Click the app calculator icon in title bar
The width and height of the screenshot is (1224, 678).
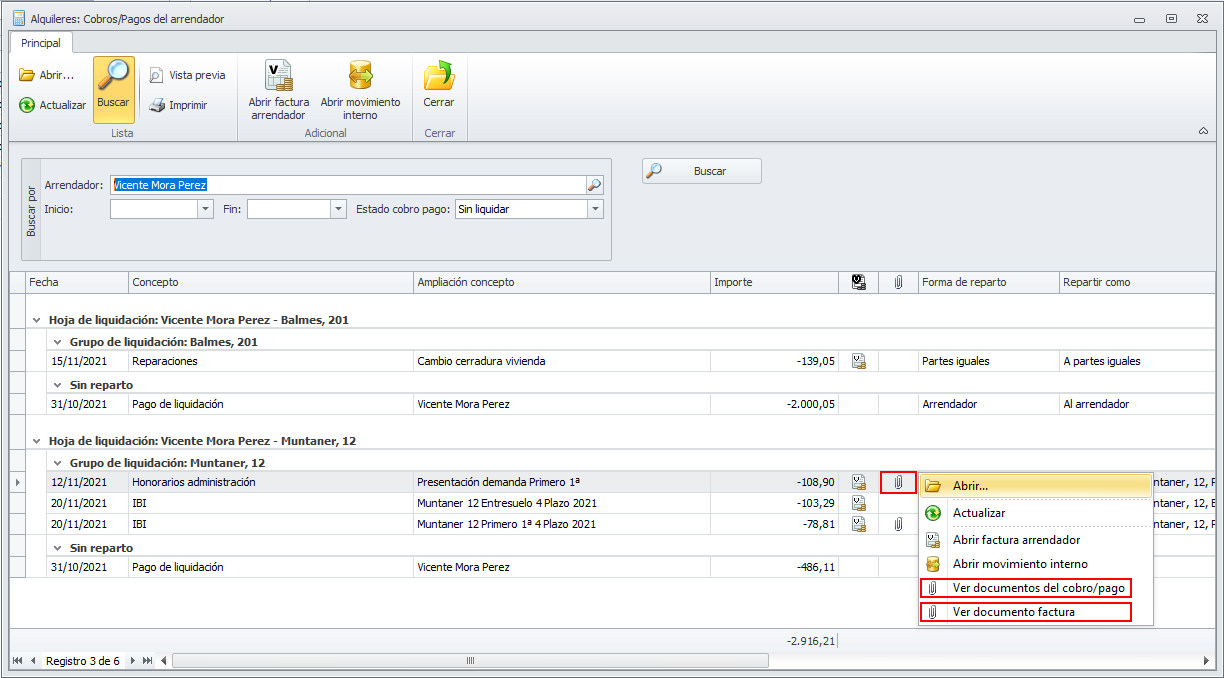[17, 18]
